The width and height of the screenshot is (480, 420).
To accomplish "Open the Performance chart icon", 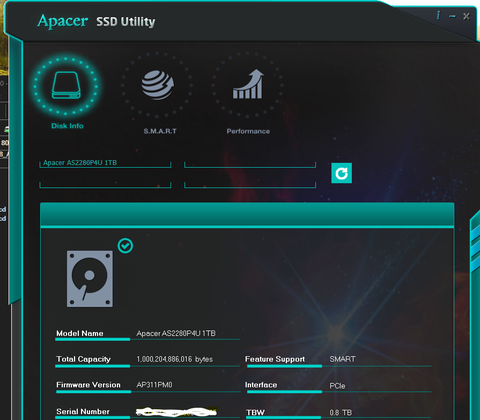I will tap(248, 85).
